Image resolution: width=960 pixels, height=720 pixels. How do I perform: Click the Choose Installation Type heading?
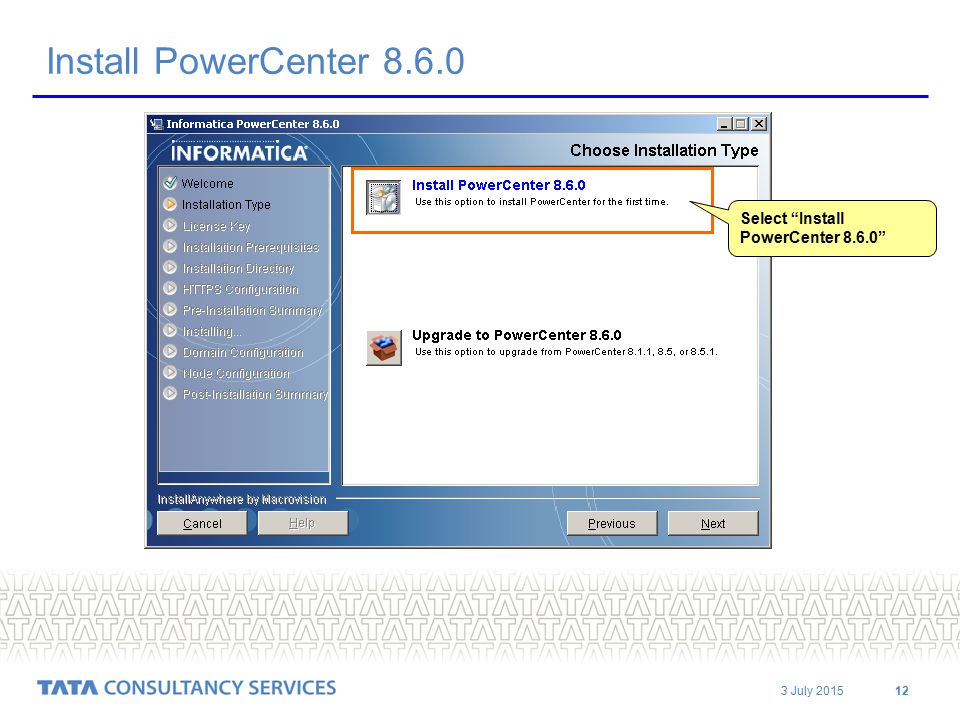tap(664, 151)
